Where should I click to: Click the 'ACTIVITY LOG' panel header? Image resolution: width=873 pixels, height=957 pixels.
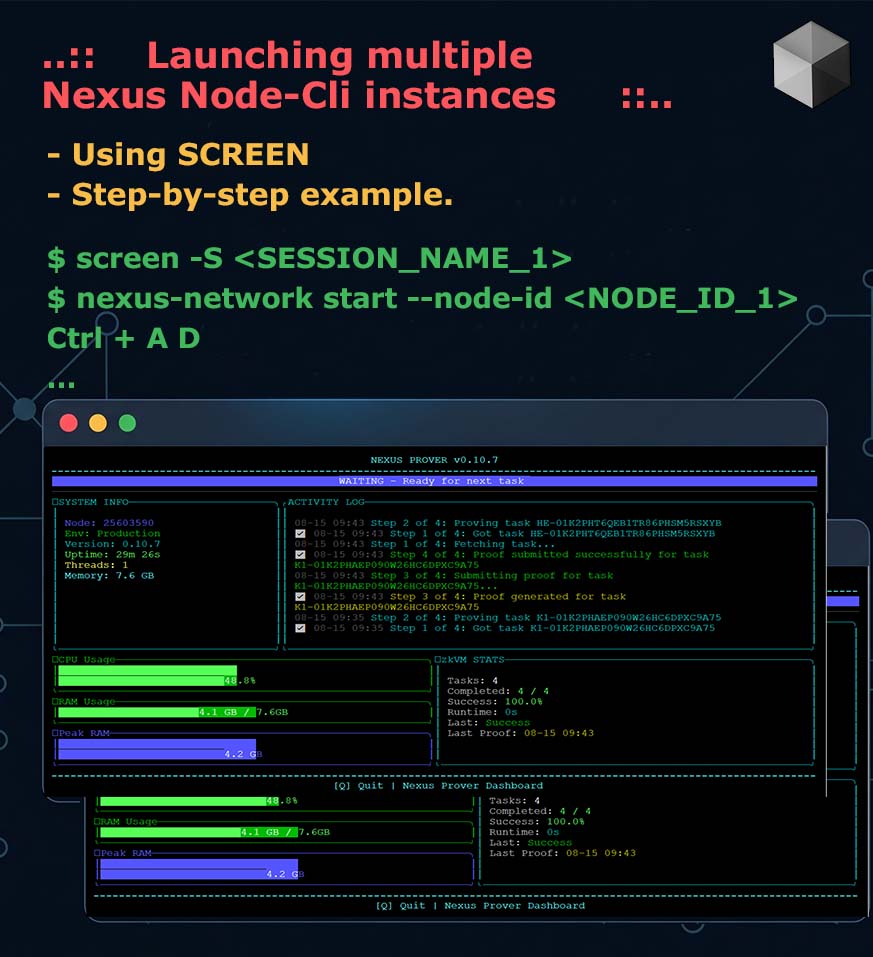326,502
